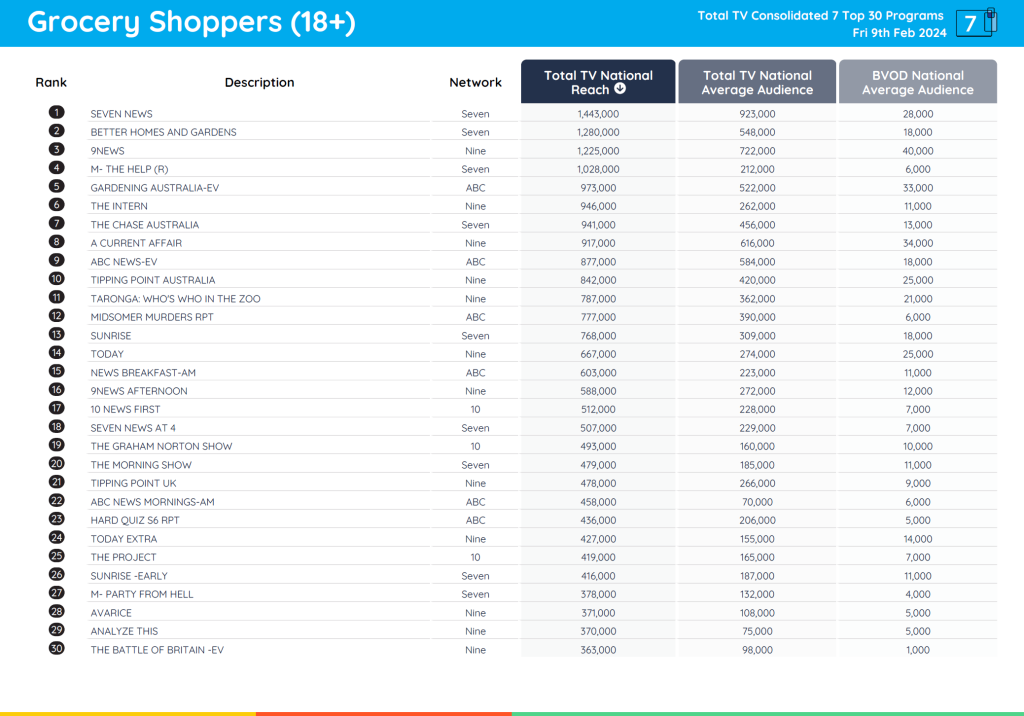Image resolution: width=1024 pixels, height=716 pixels.
Task: Click the rank 30 badge for THE BATTLE OF BRITAIN
Action: [55, 649]
